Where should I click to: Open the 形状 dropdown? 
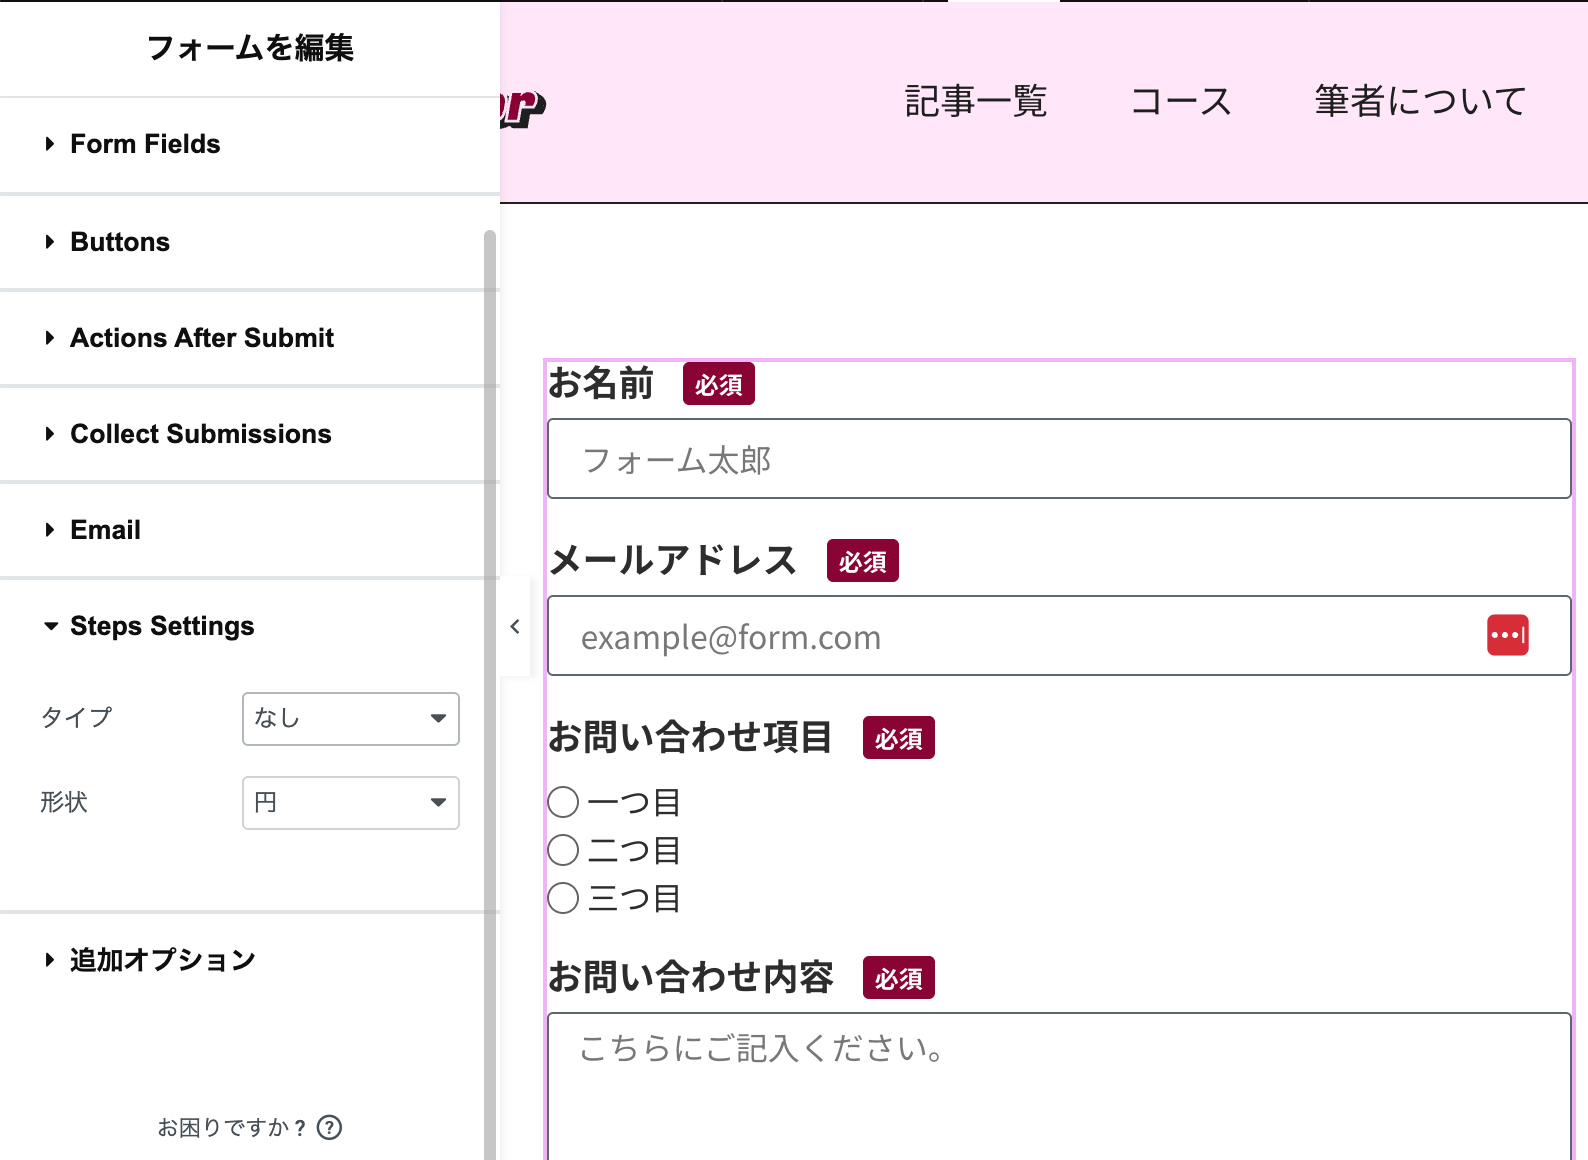[350, 803]
